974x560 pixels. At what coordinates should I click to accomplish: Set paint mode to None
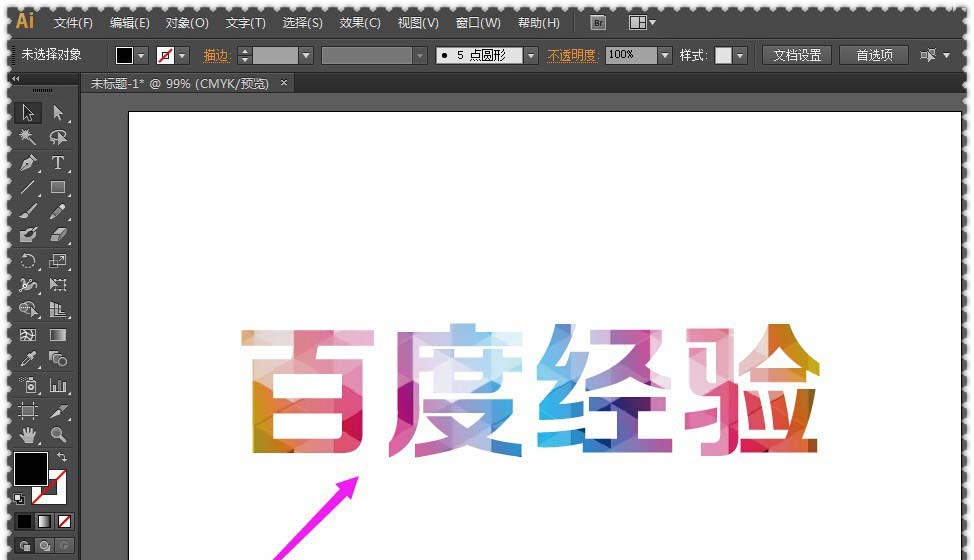click(64, 522)
